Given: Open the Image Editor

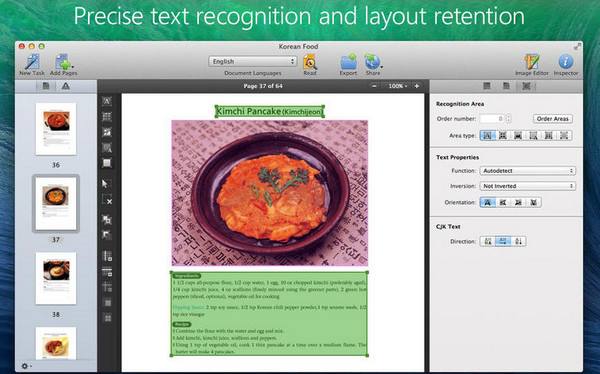Looking at the screenshot, I should pyautogui.click(x=532, y=62).
